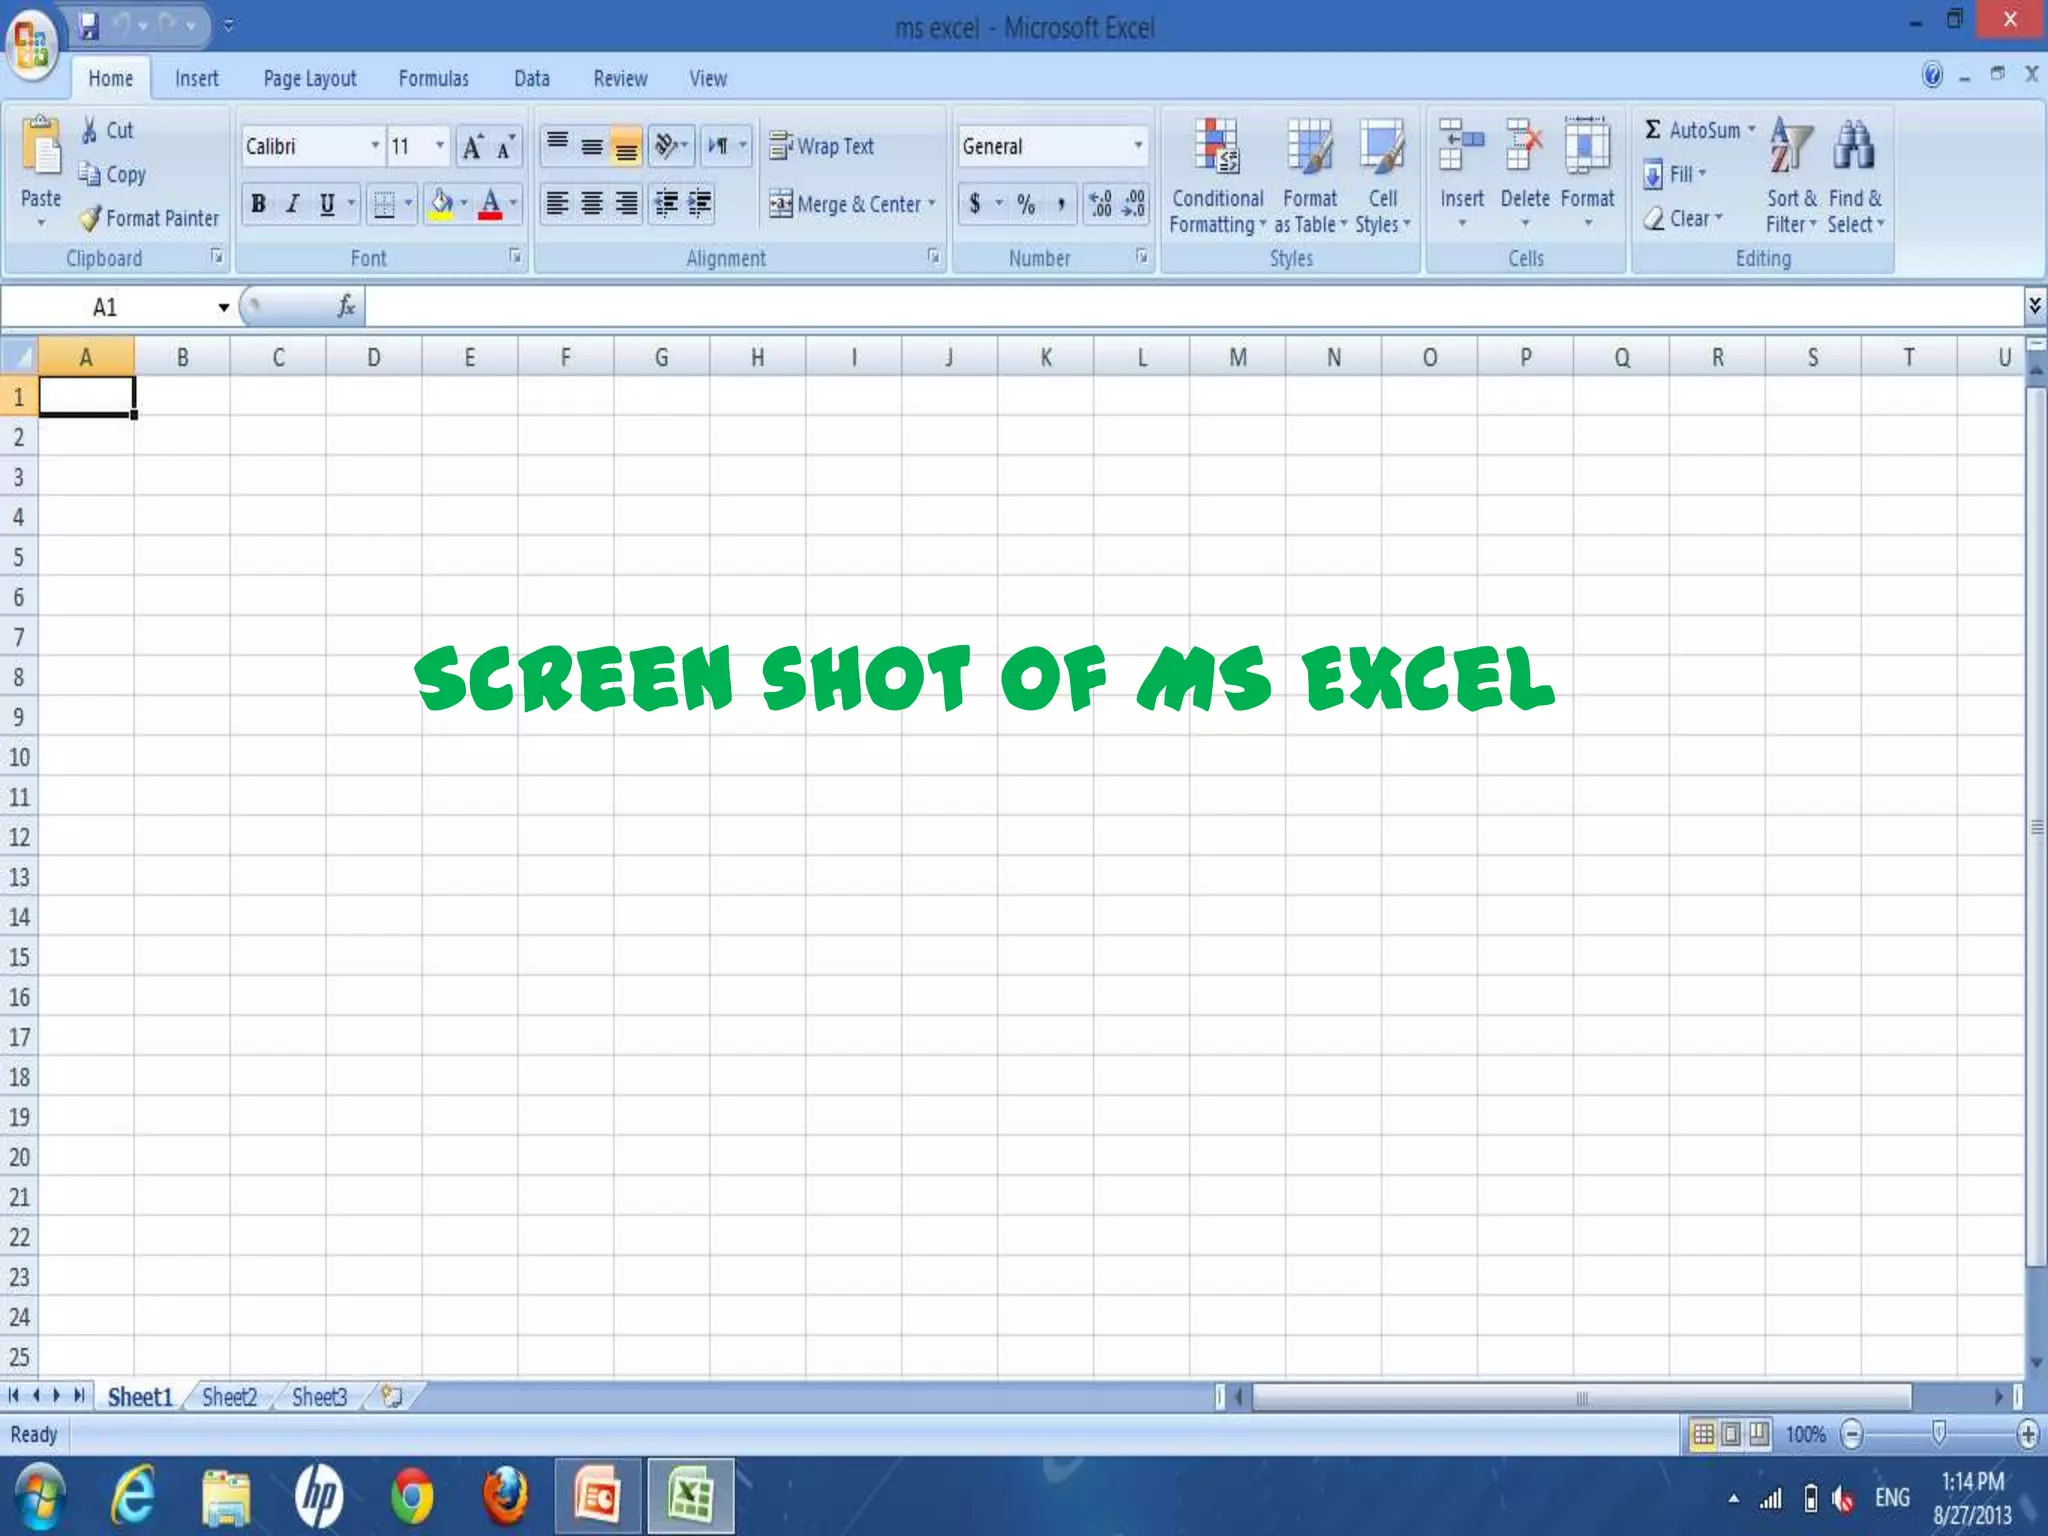Click the Orientation text angle icon

click(x=666, y=146)
